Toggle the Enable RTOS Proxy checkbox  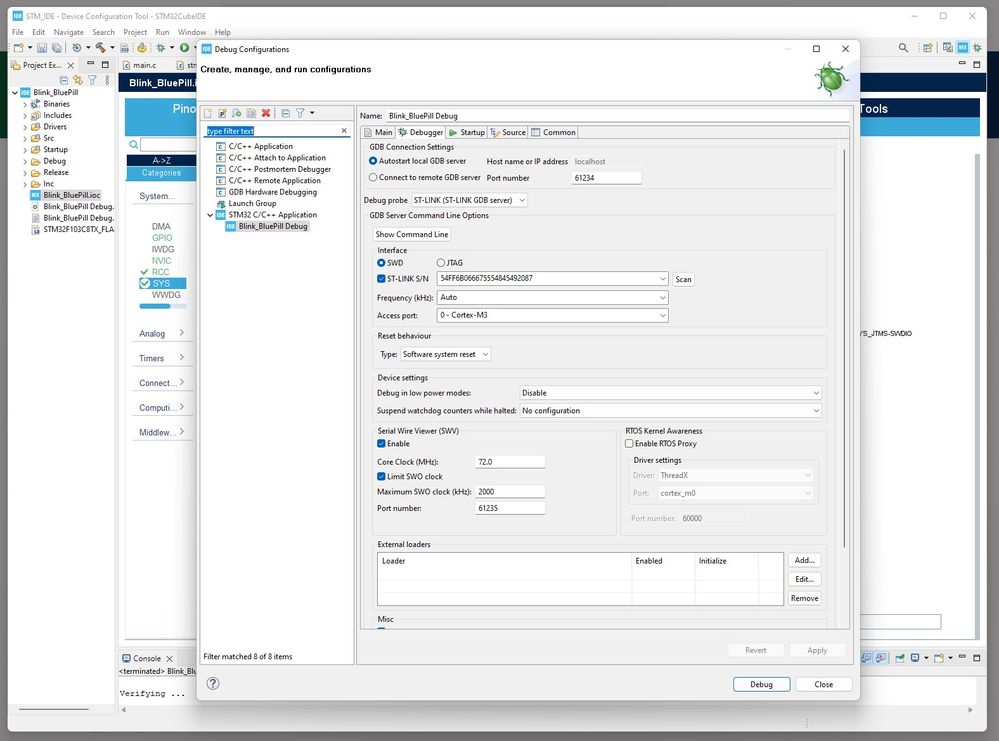629,443
